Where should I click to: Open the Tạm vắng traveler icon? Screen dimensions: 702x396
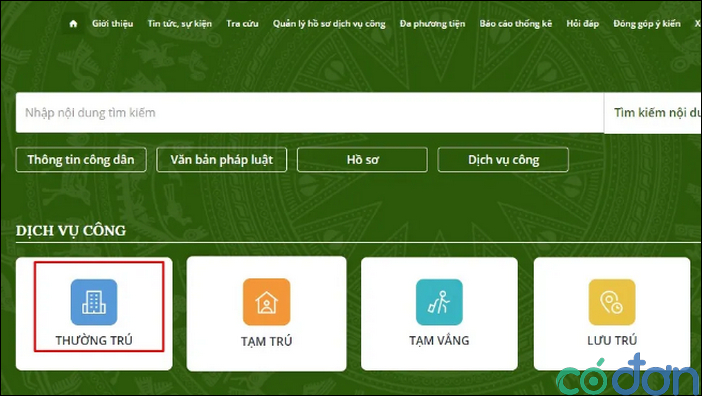[x=439, y=302]
